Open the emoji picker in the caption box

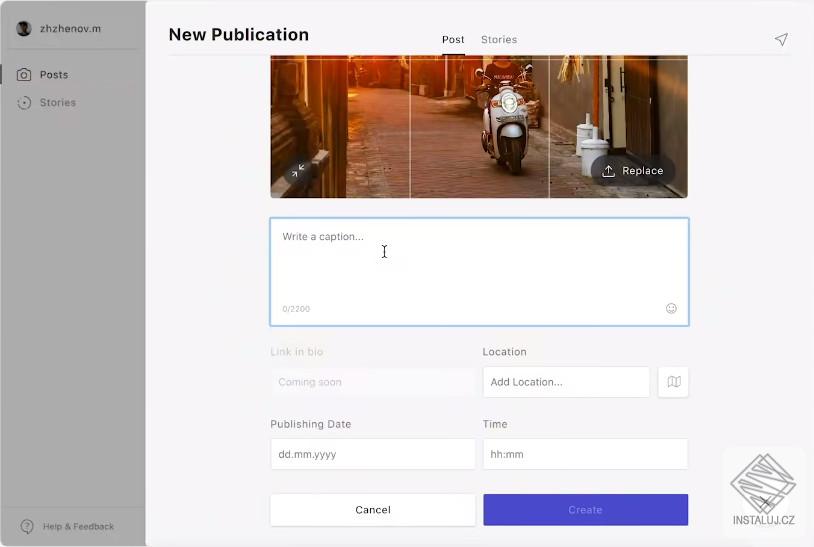point(671,308)
